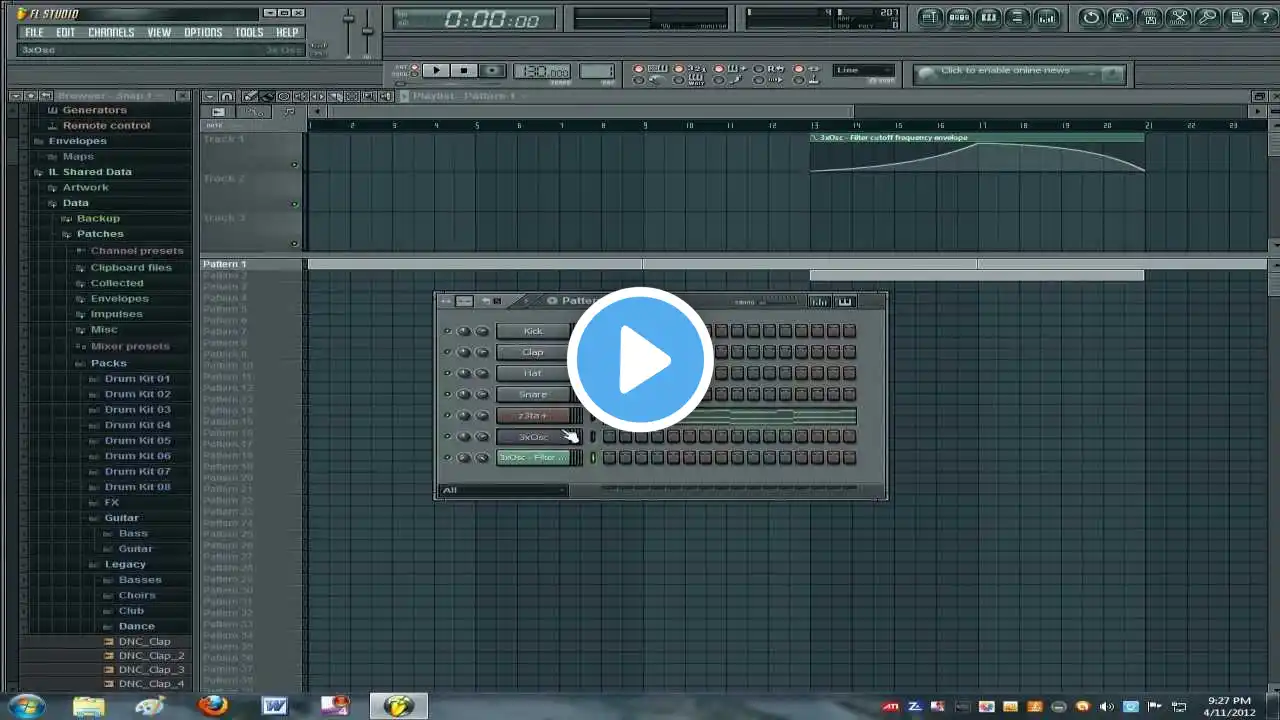Toggle mute LED for the Hat channel
Image resolution: width=1280 pixels, height=720 pixels.
coord(447,373)
